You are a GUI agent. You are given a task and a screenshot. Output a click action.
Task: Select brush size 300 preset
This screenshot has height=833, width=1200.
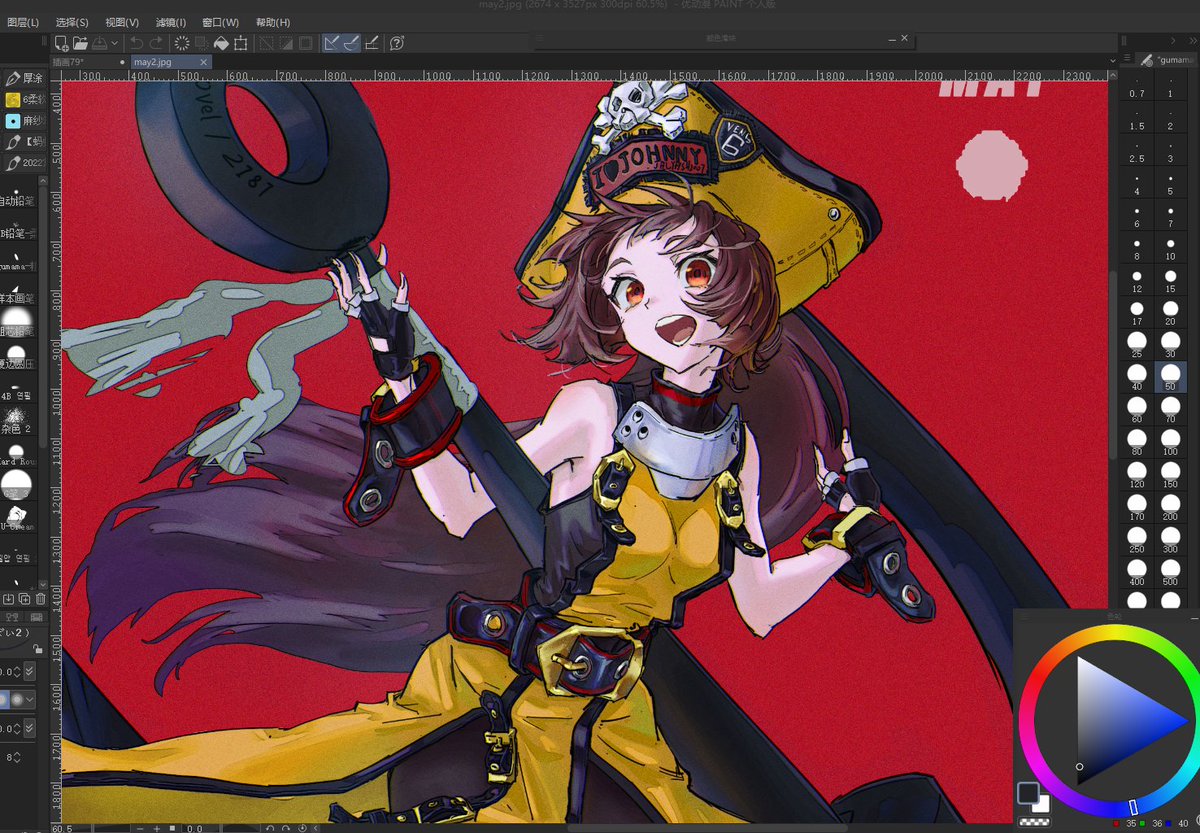coord(1170,539)
